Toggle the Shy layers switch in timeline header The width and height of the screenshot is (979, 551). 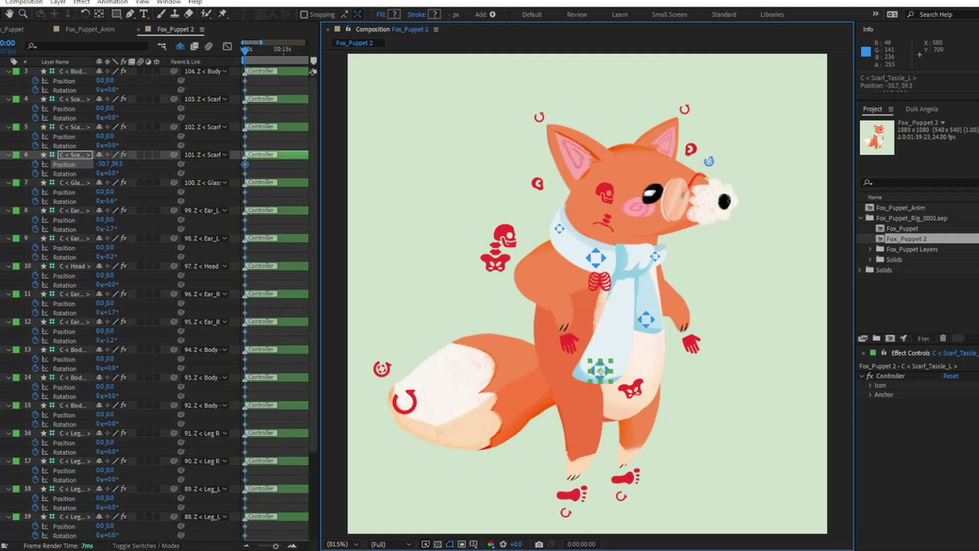pos(180,46)
